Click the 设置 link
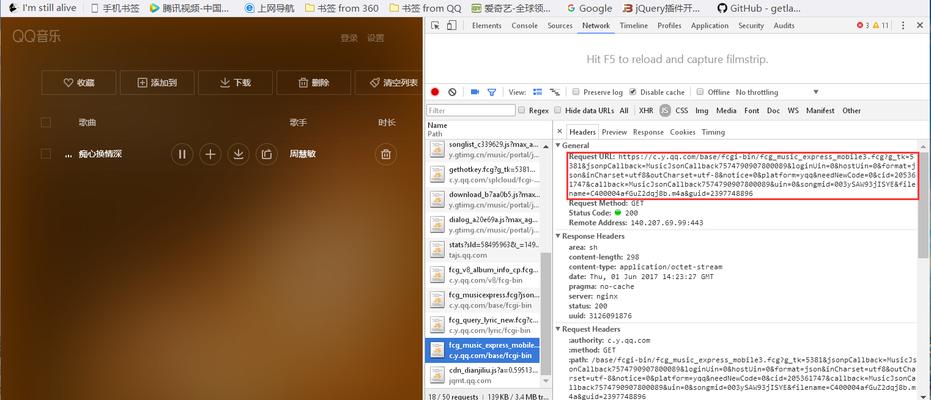 click(x=375, y=38)
